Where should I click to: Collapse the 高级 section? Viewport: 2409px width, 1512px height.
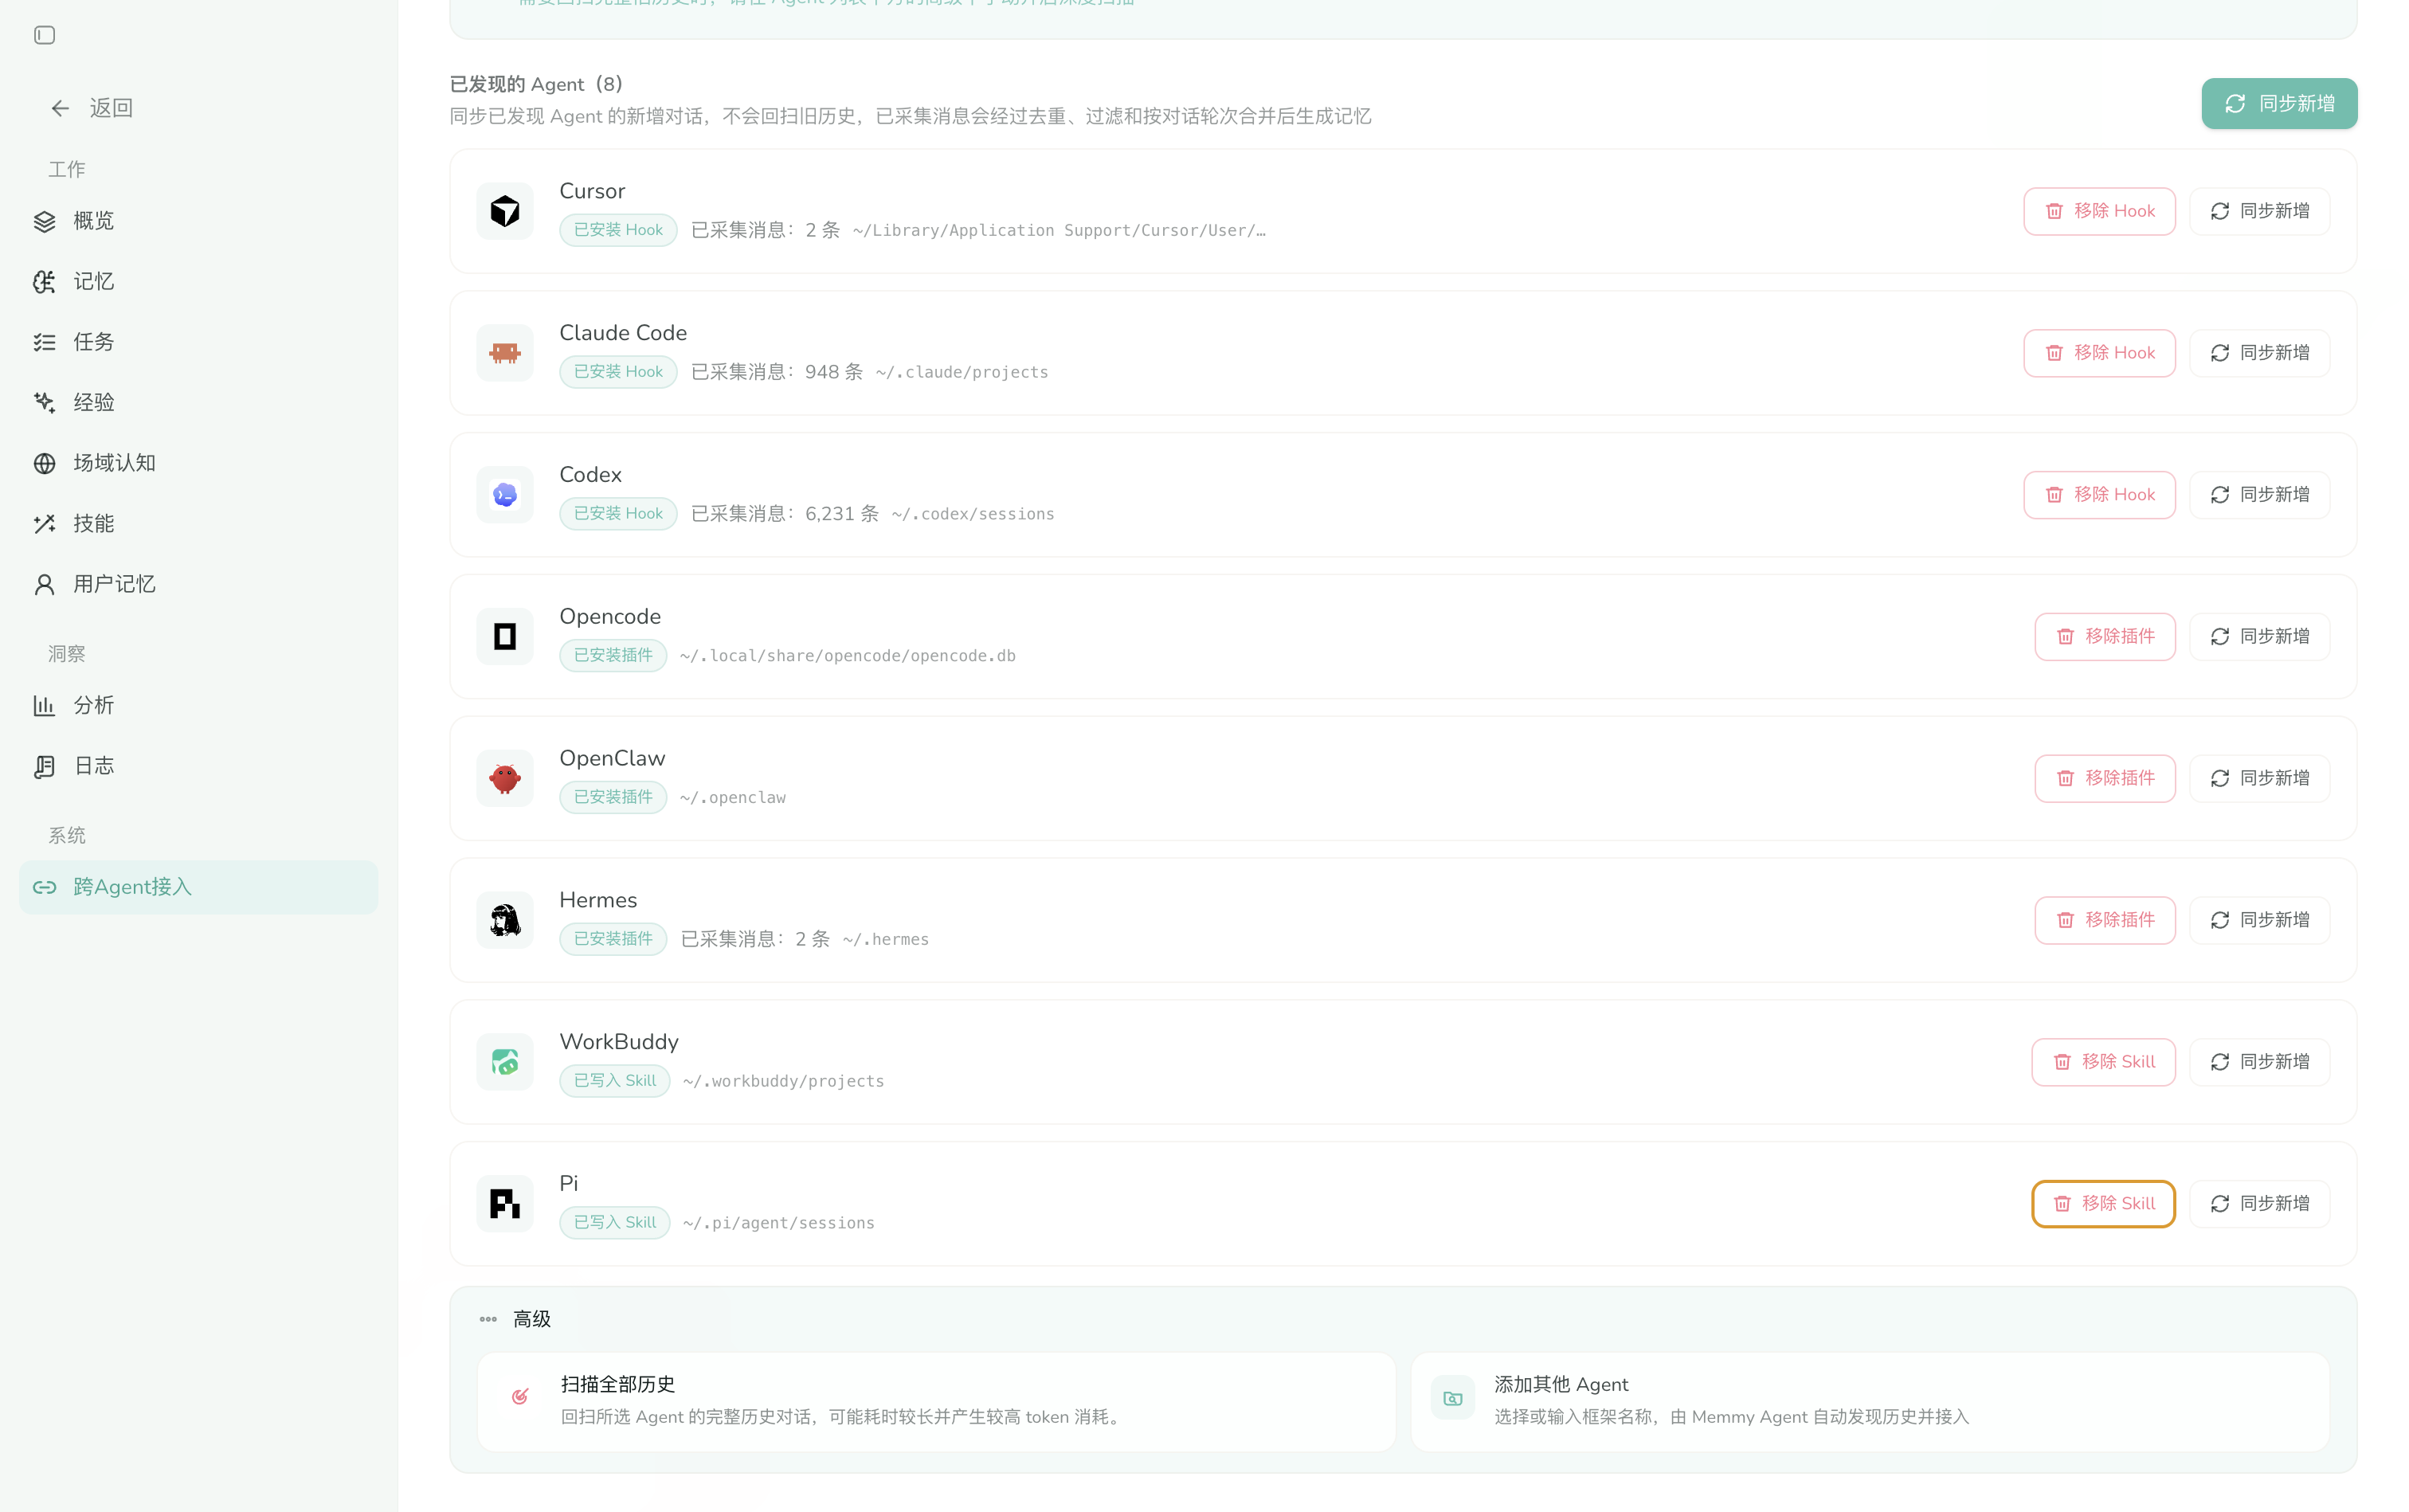(x=515, y=1320)
